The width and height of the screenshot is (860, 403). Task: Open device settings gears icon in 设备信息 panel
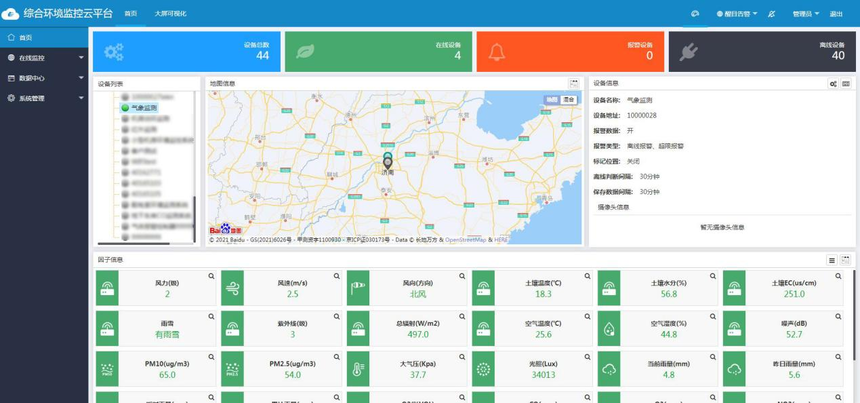coord(833,83)
